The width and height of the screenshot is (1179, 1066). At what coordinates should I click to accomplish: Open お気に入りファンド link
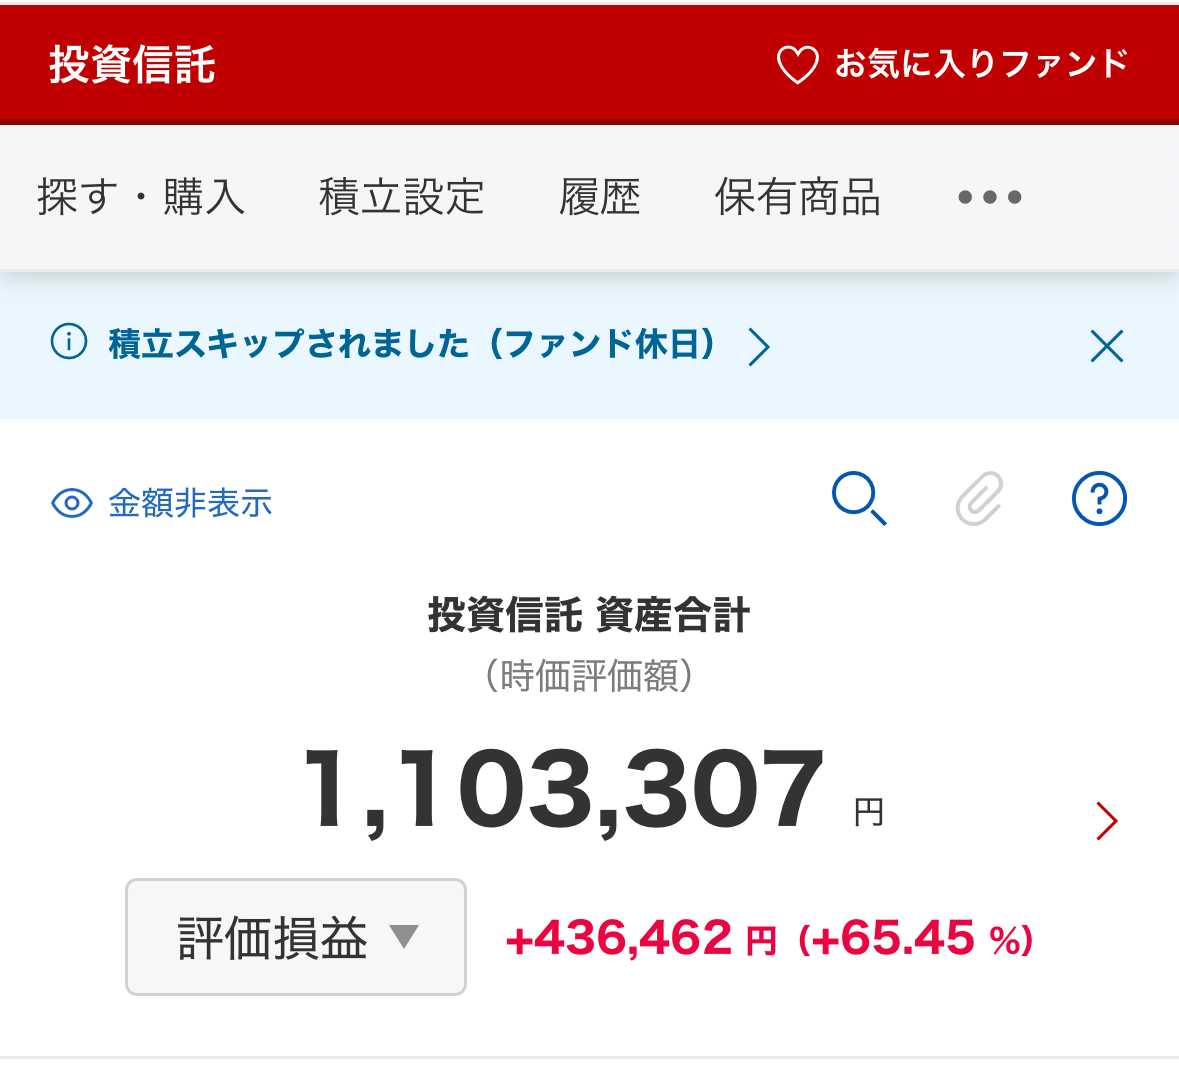tap(981, 64)
